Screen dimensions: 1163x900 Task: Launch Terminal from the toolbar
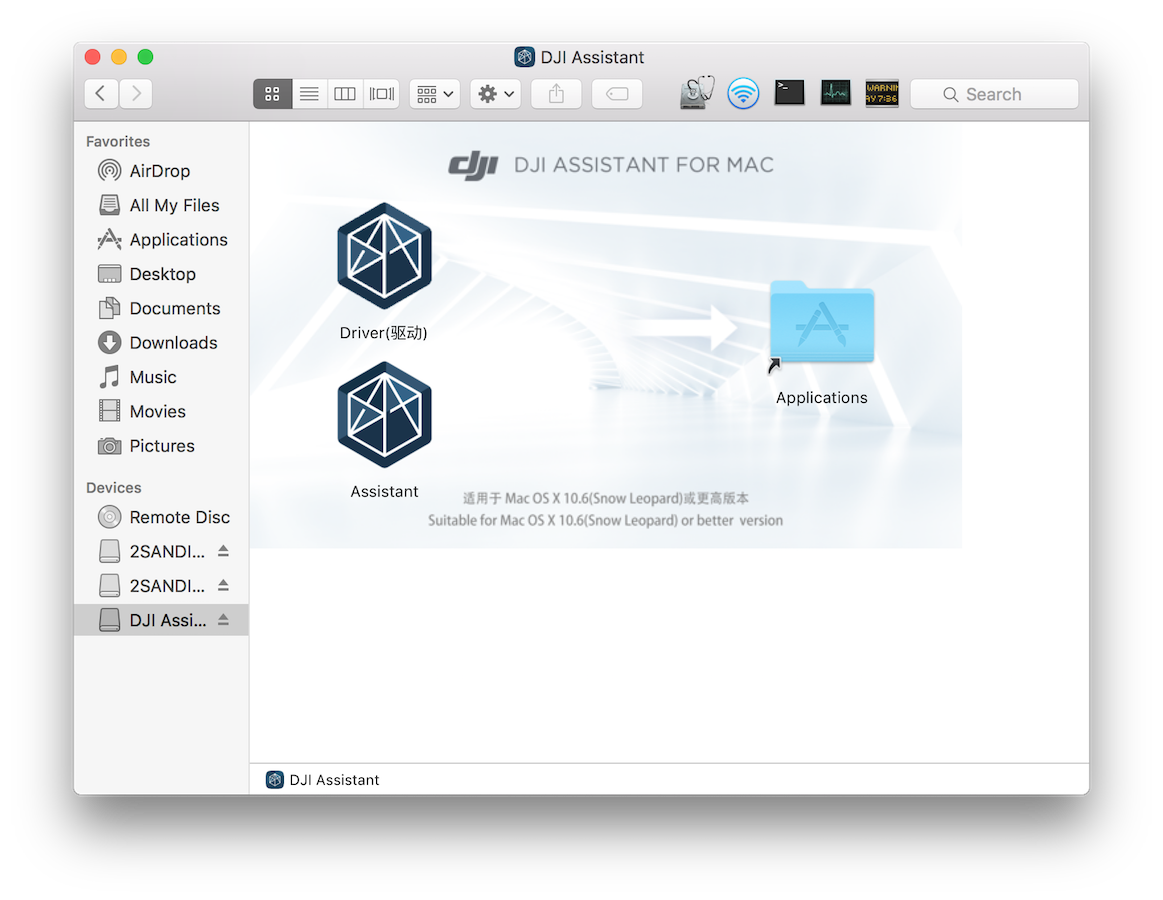(x=789, y=93)
